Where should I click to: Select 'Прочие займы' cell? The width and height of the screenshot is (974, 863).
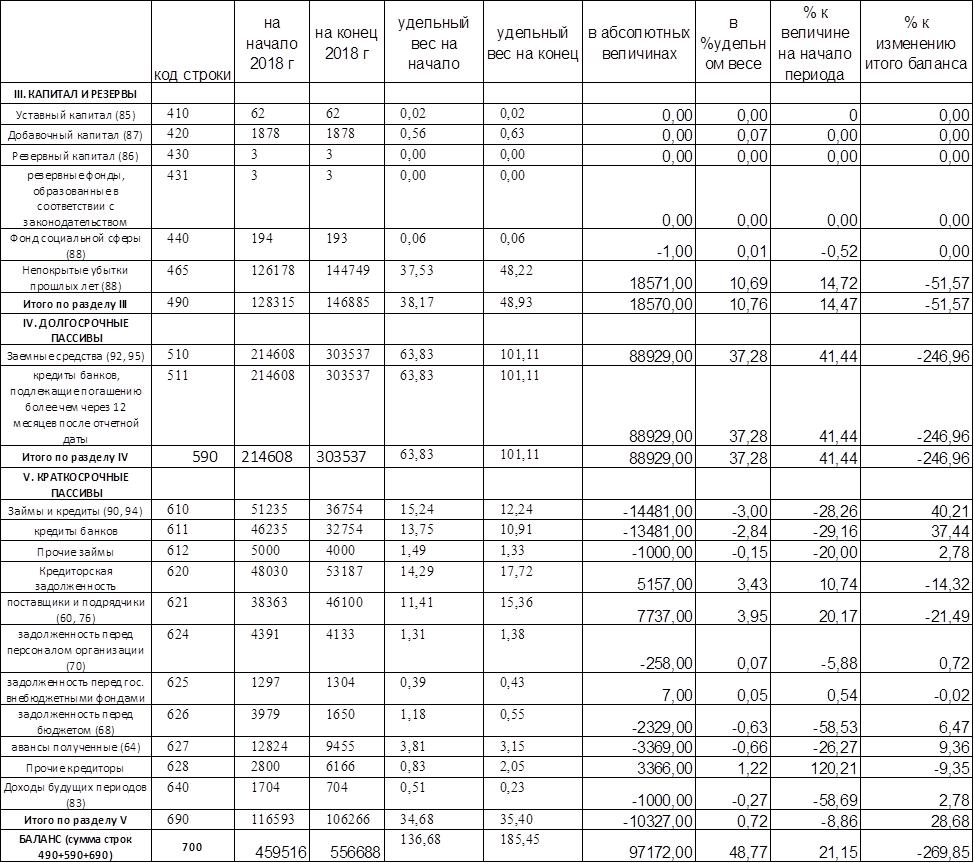pos(76,551)
